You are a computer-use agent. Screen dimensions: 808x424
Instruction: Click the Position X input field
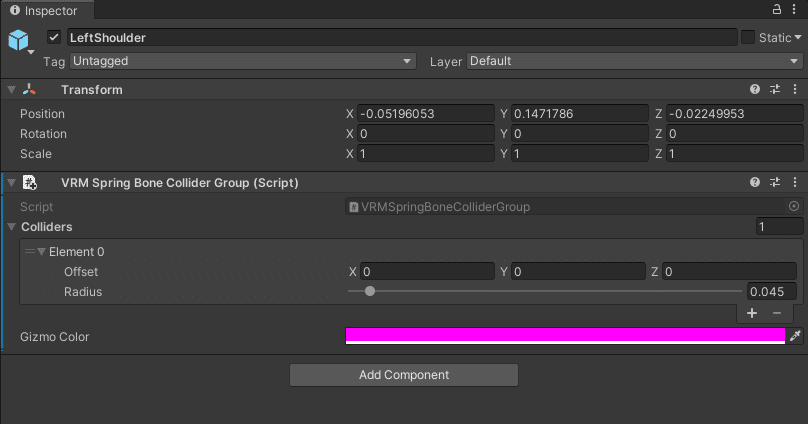pos(426,113)
